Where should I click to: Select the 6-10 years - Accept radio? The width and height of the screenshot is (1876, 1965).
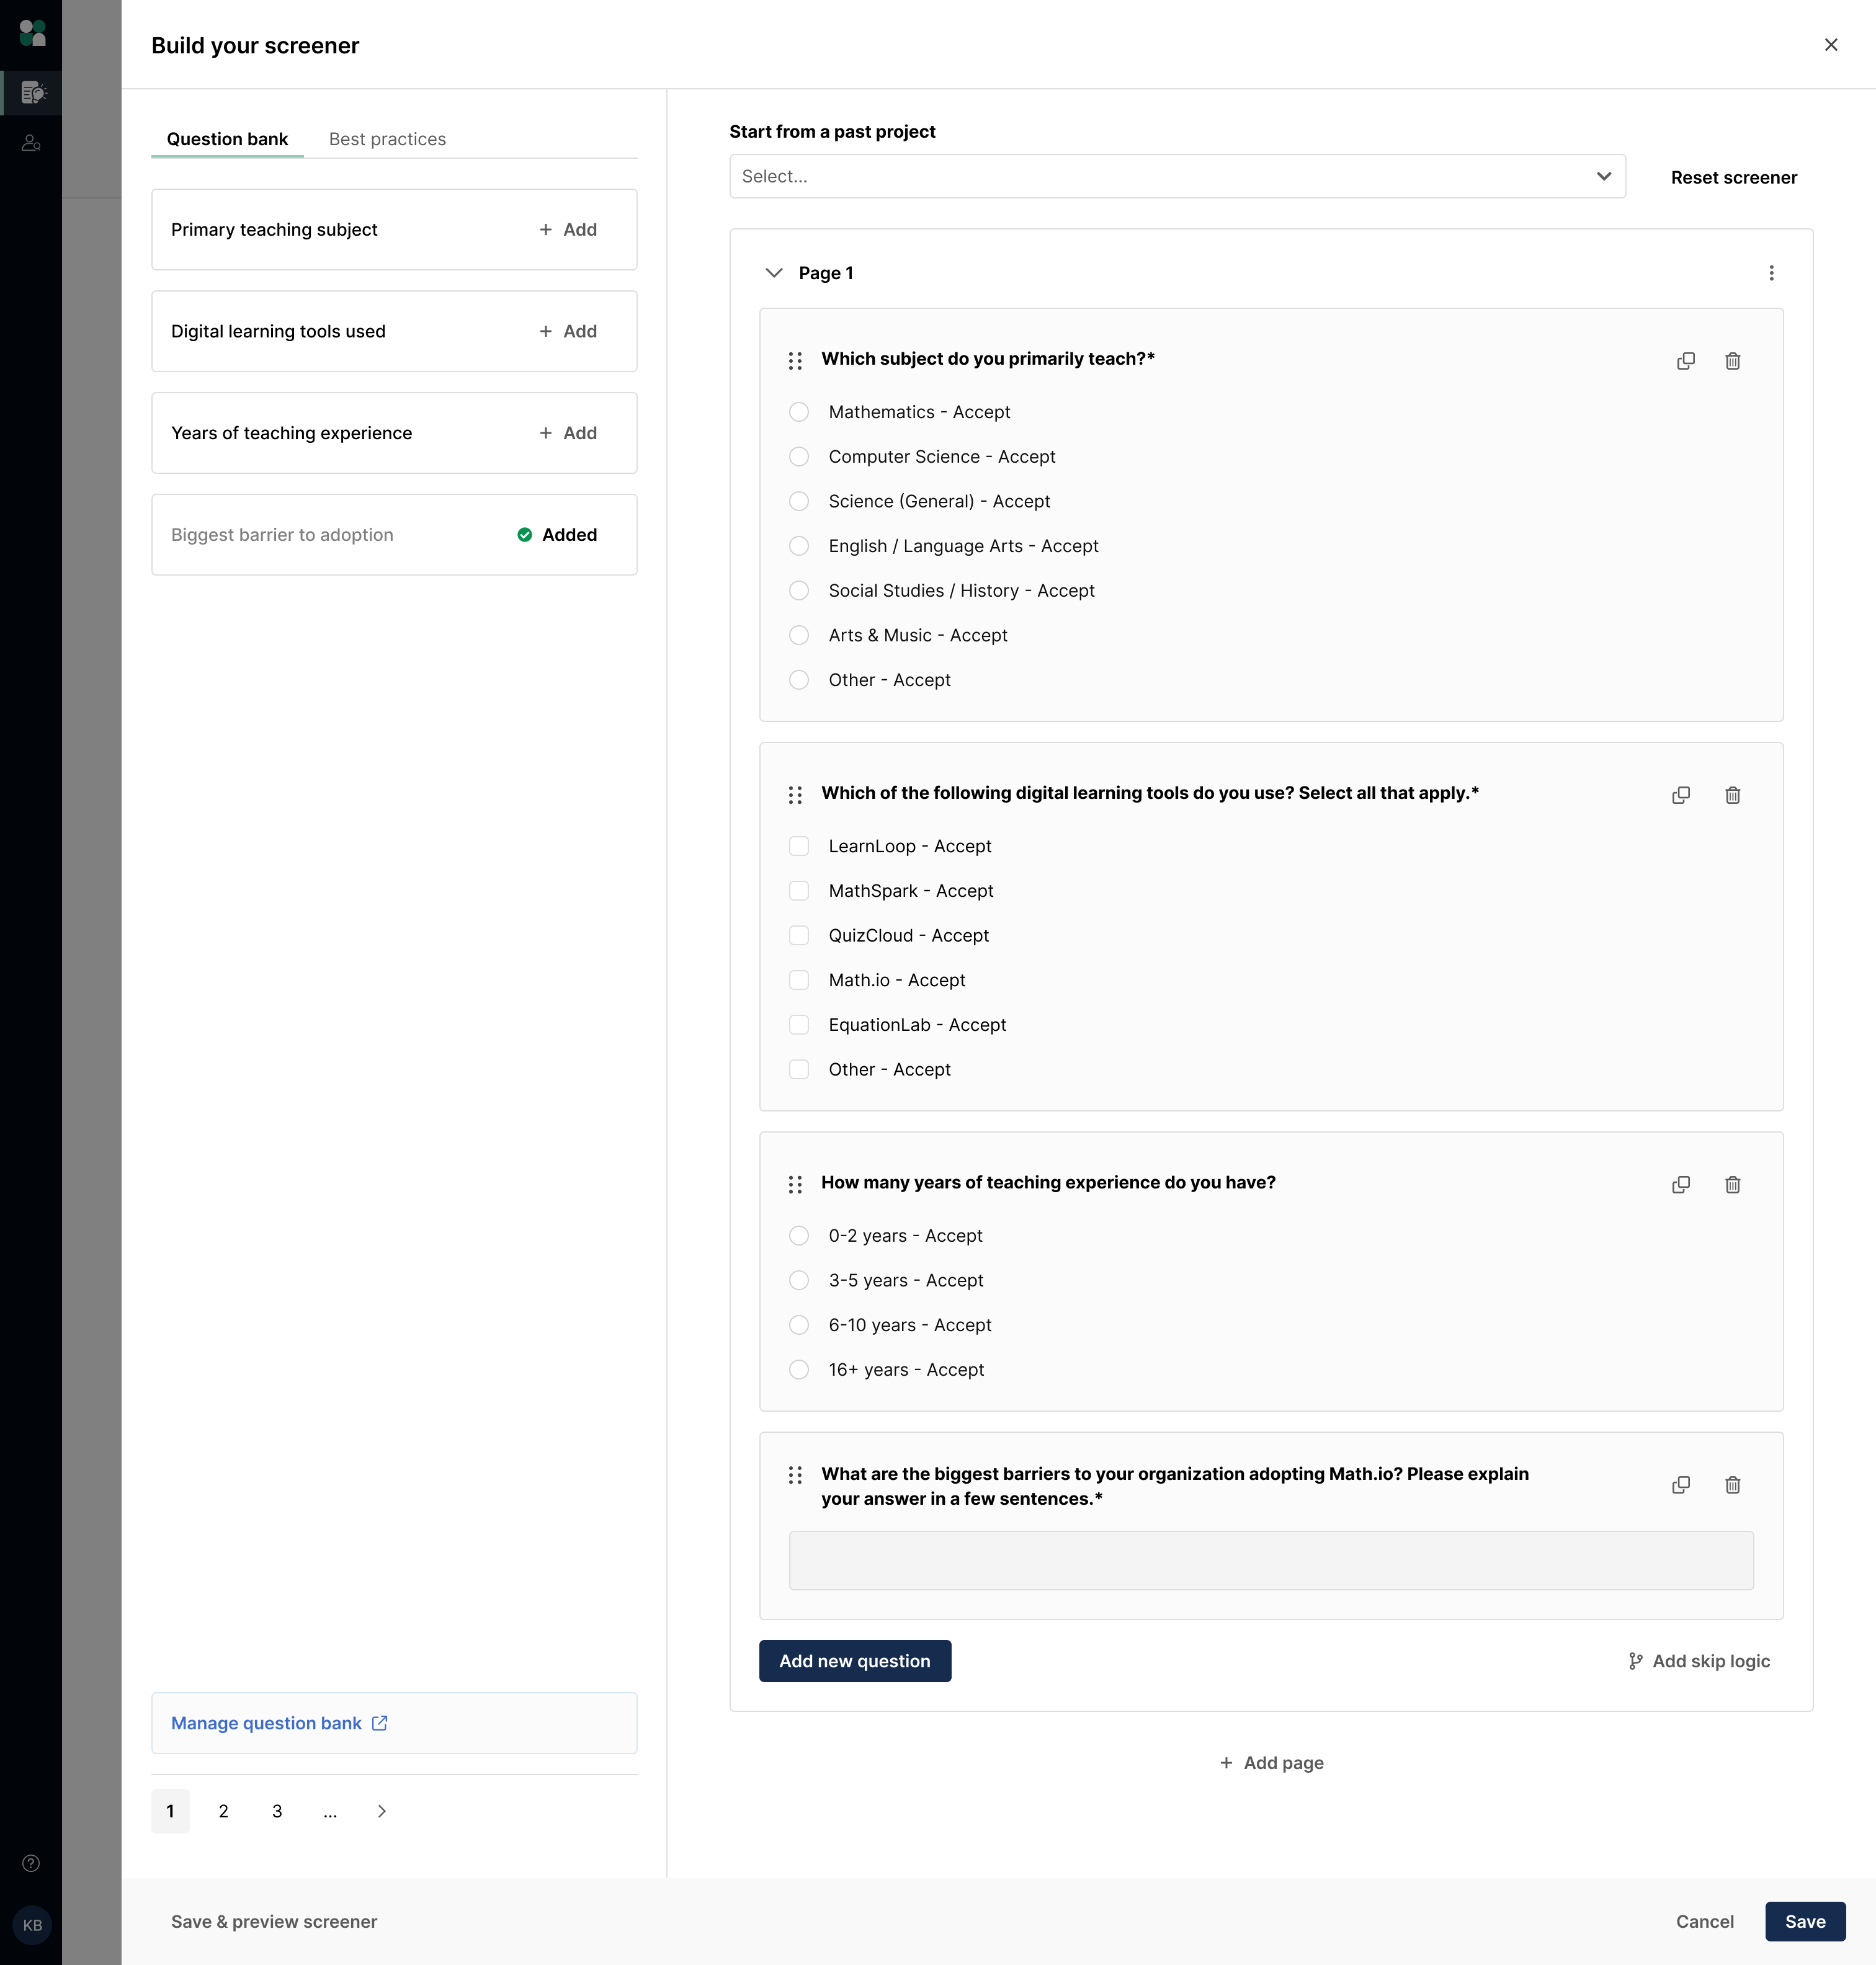coord(799,1325)
